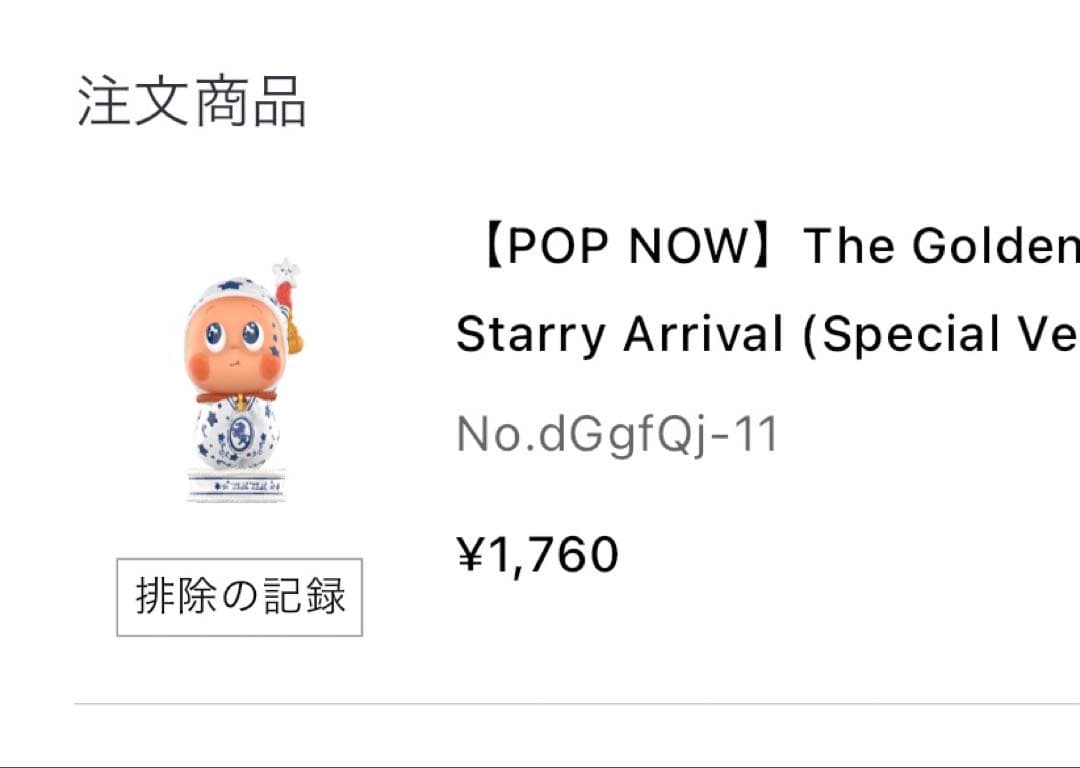The image size is (1080, 768).
Task: Select the order number No.dGgfQj-11
Action: [615, 432]
